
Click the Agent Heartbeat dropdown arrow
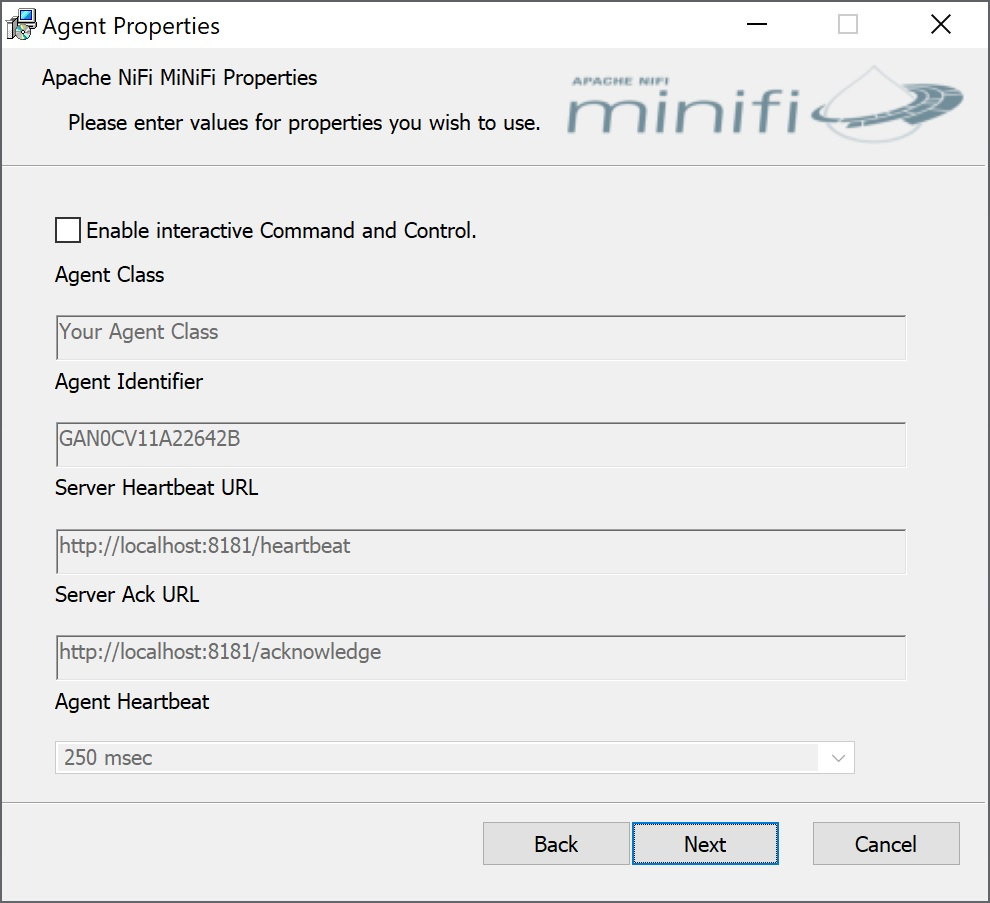[x=840, y=757]
